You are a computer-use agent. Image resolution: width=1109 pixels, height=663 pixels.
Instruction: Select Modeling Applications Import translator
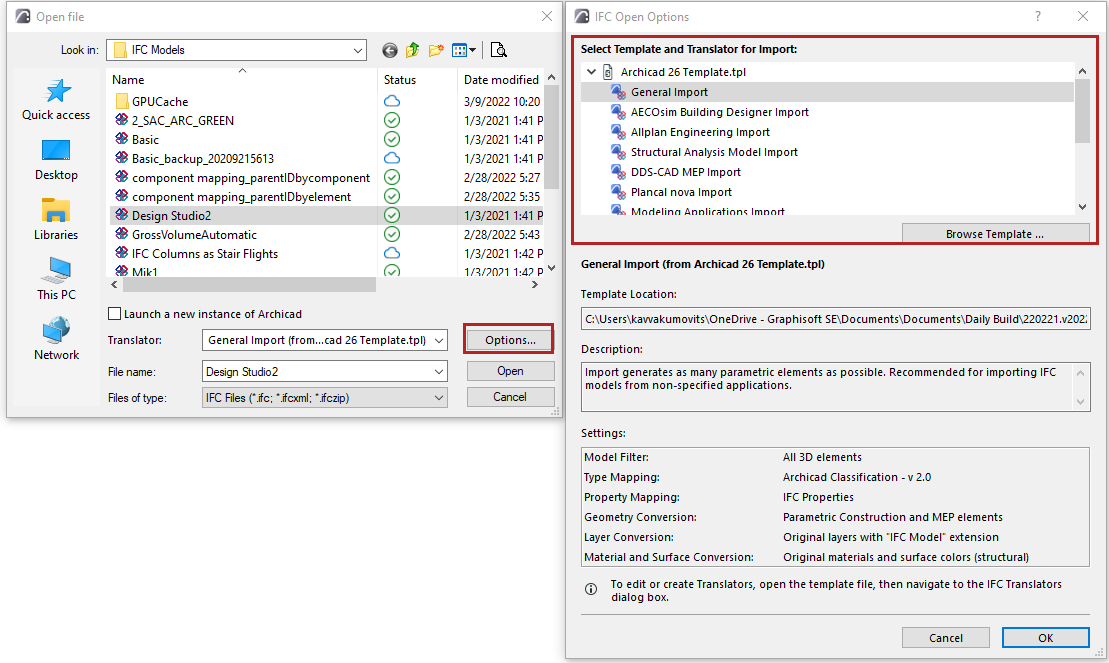[x=707, y=210]
